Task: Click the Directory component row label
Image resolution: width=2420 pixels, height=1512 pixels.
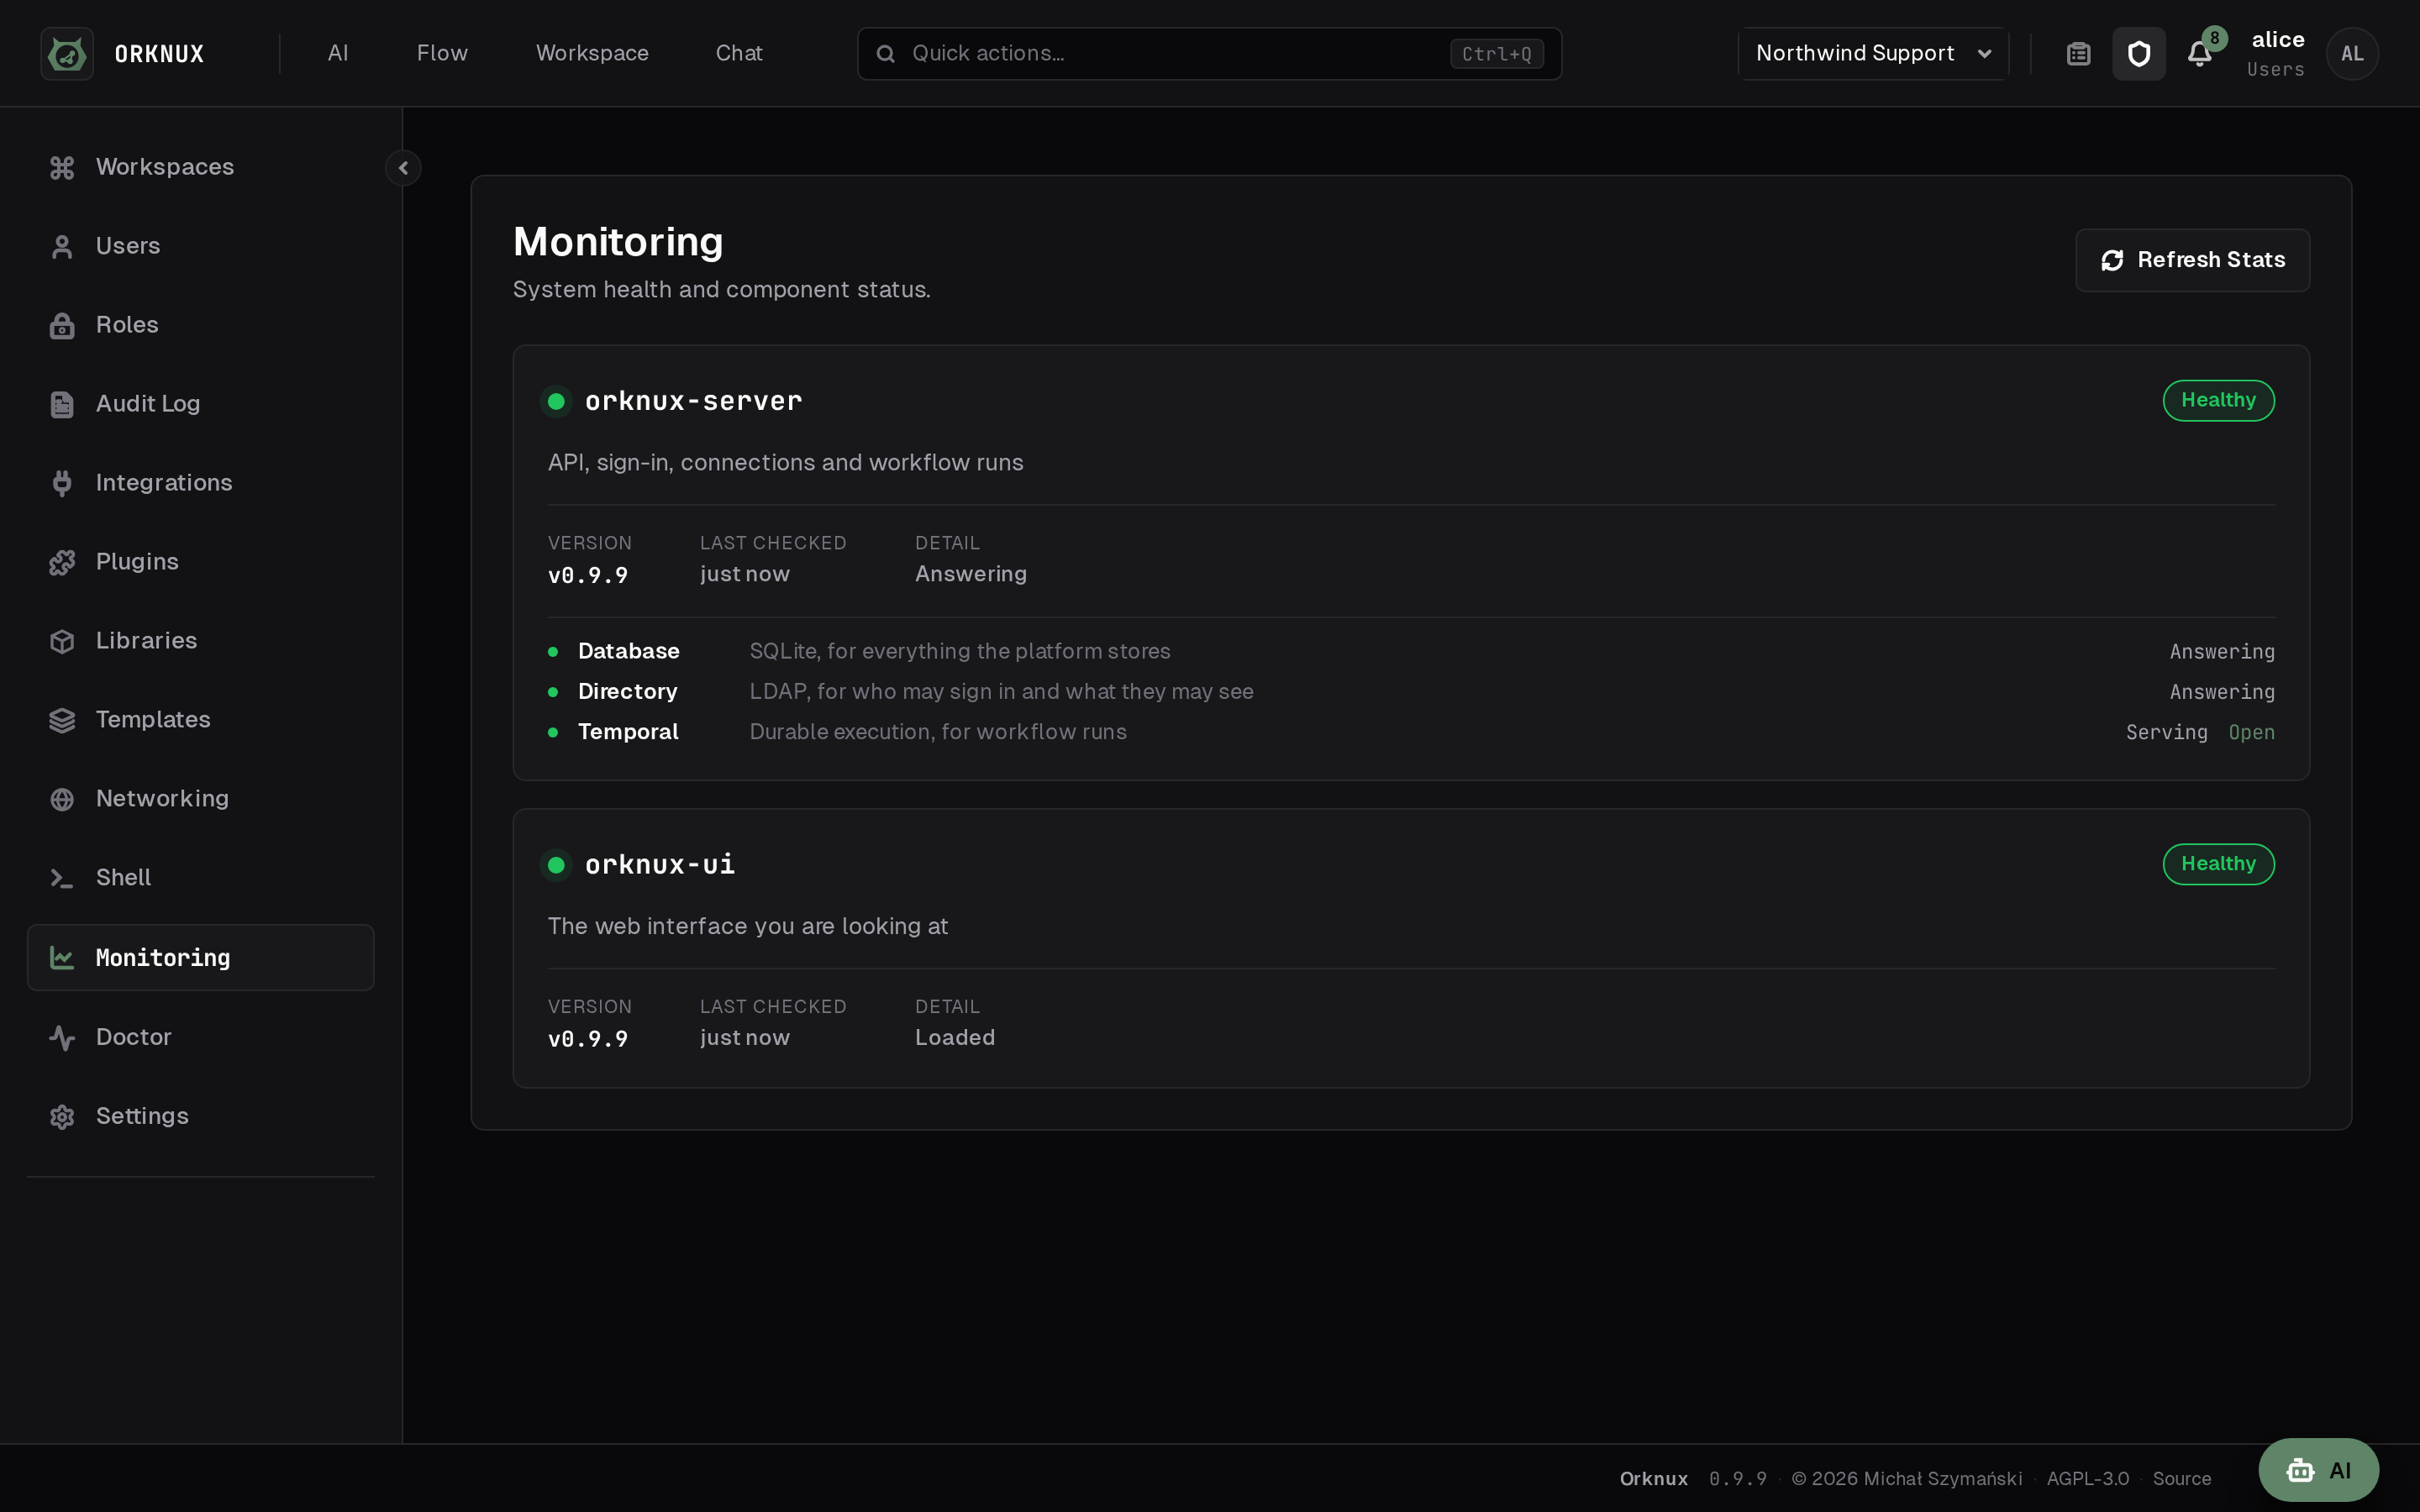Action: point(627,692)
